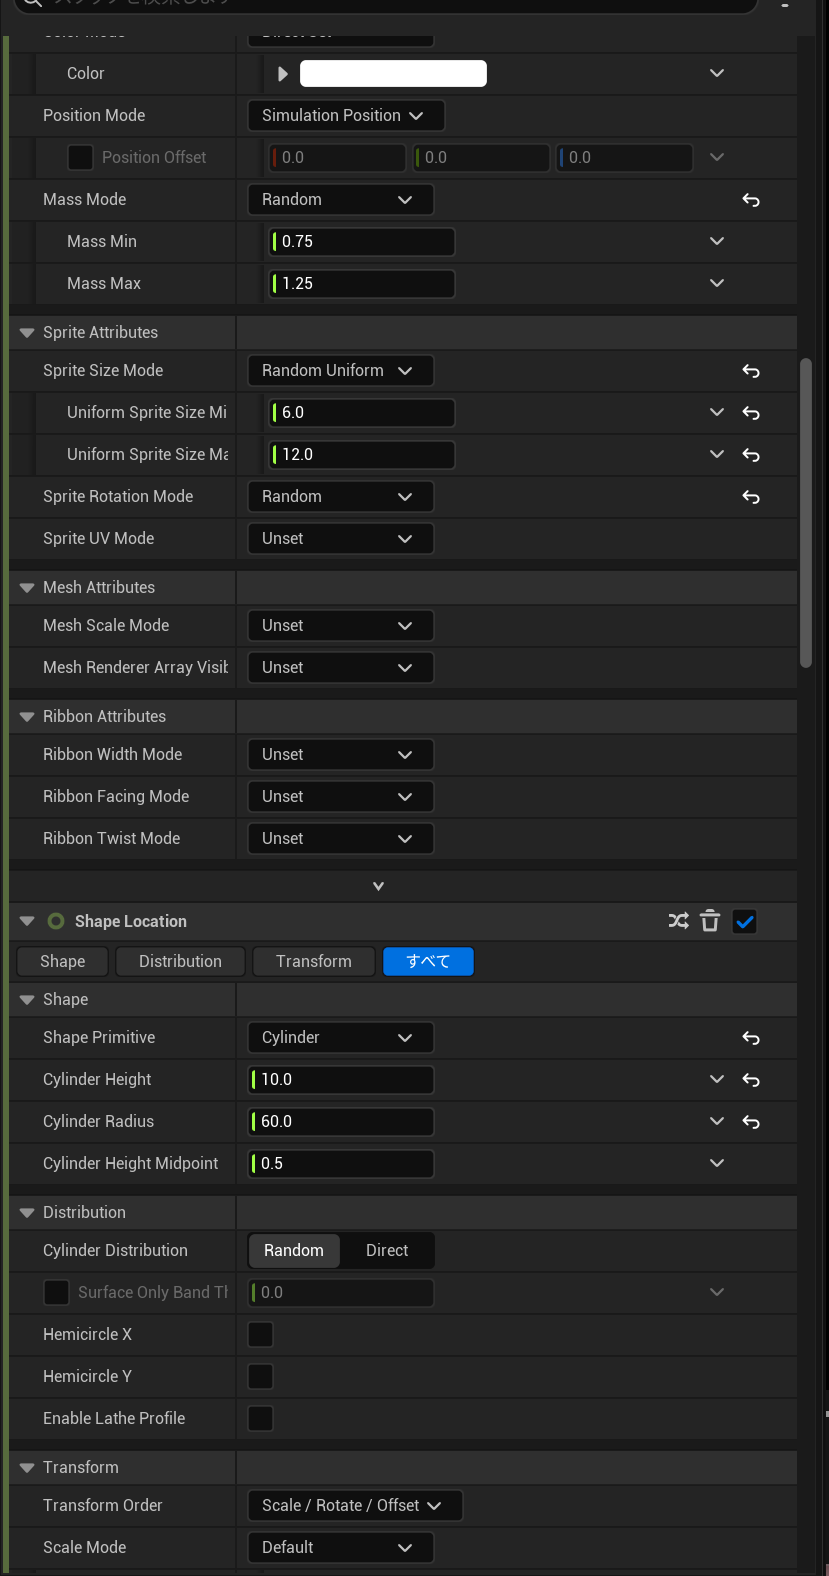Click the Mass Min value field
The width and height of the screenshot is (829, 1576).
click(x=362, y=241)
